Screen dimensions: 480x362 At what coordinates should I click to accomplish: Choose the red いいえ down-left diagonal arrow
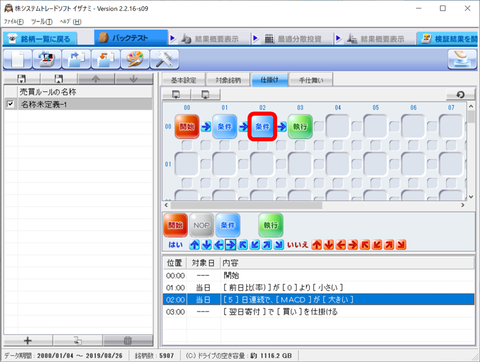(377, 245)
